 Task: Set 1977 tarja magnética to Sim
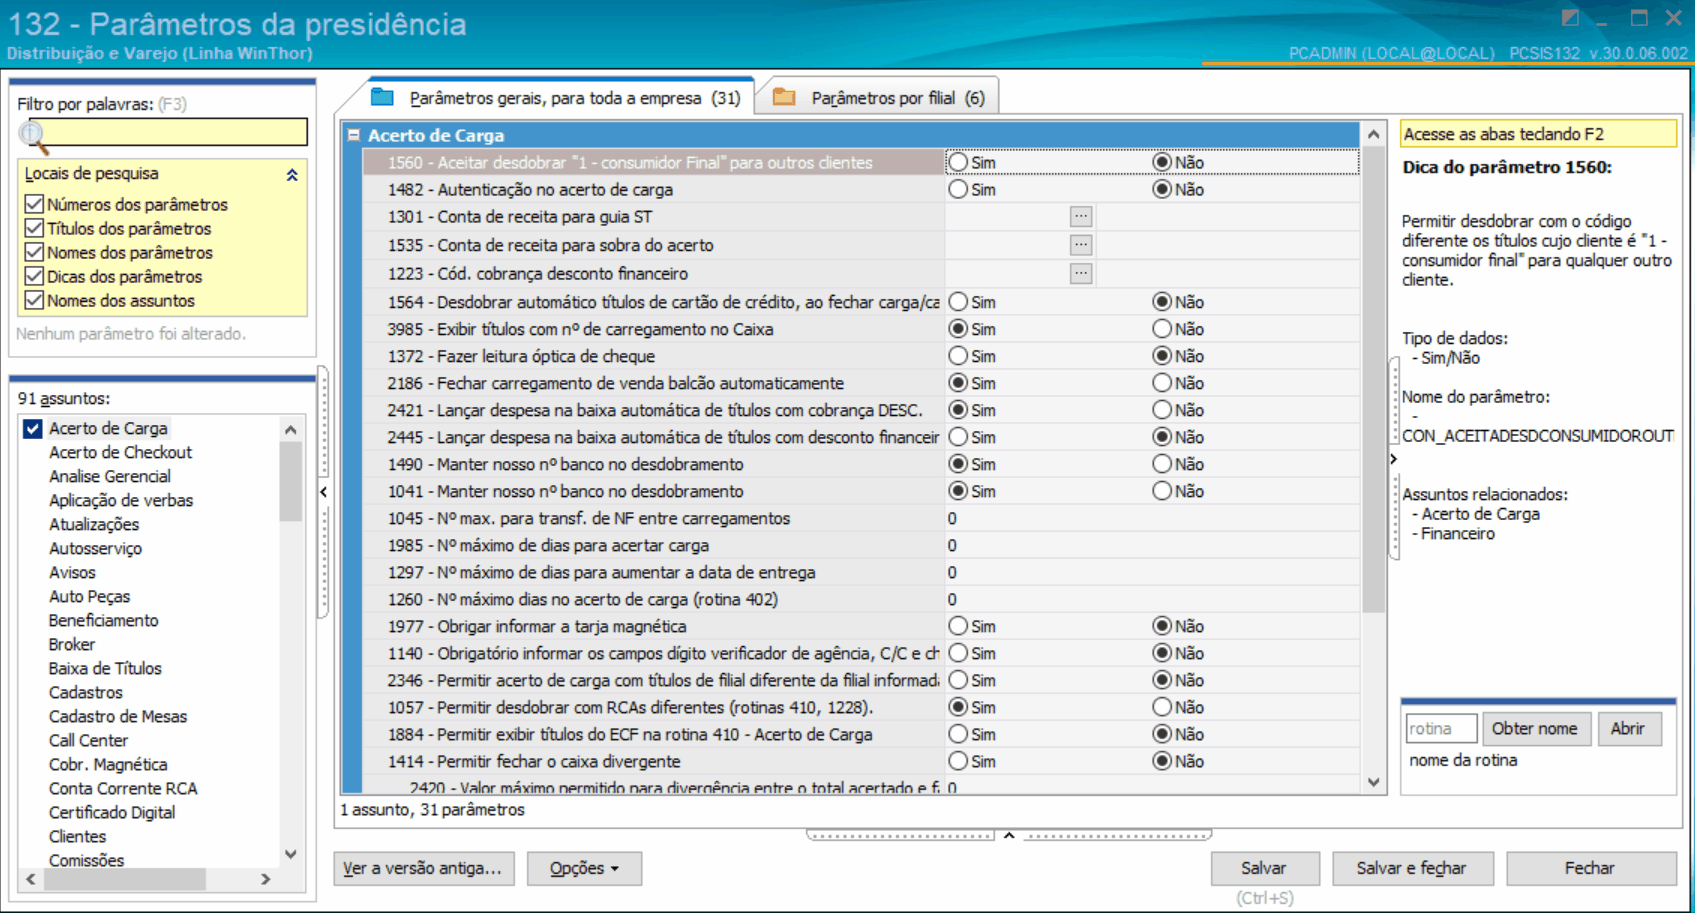click(x=958, y=626)
